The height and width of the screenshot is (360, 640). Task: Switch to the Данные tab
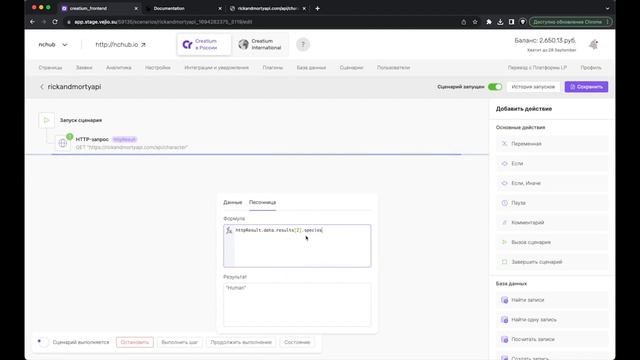pyautogui.click(x=233, y=202)
